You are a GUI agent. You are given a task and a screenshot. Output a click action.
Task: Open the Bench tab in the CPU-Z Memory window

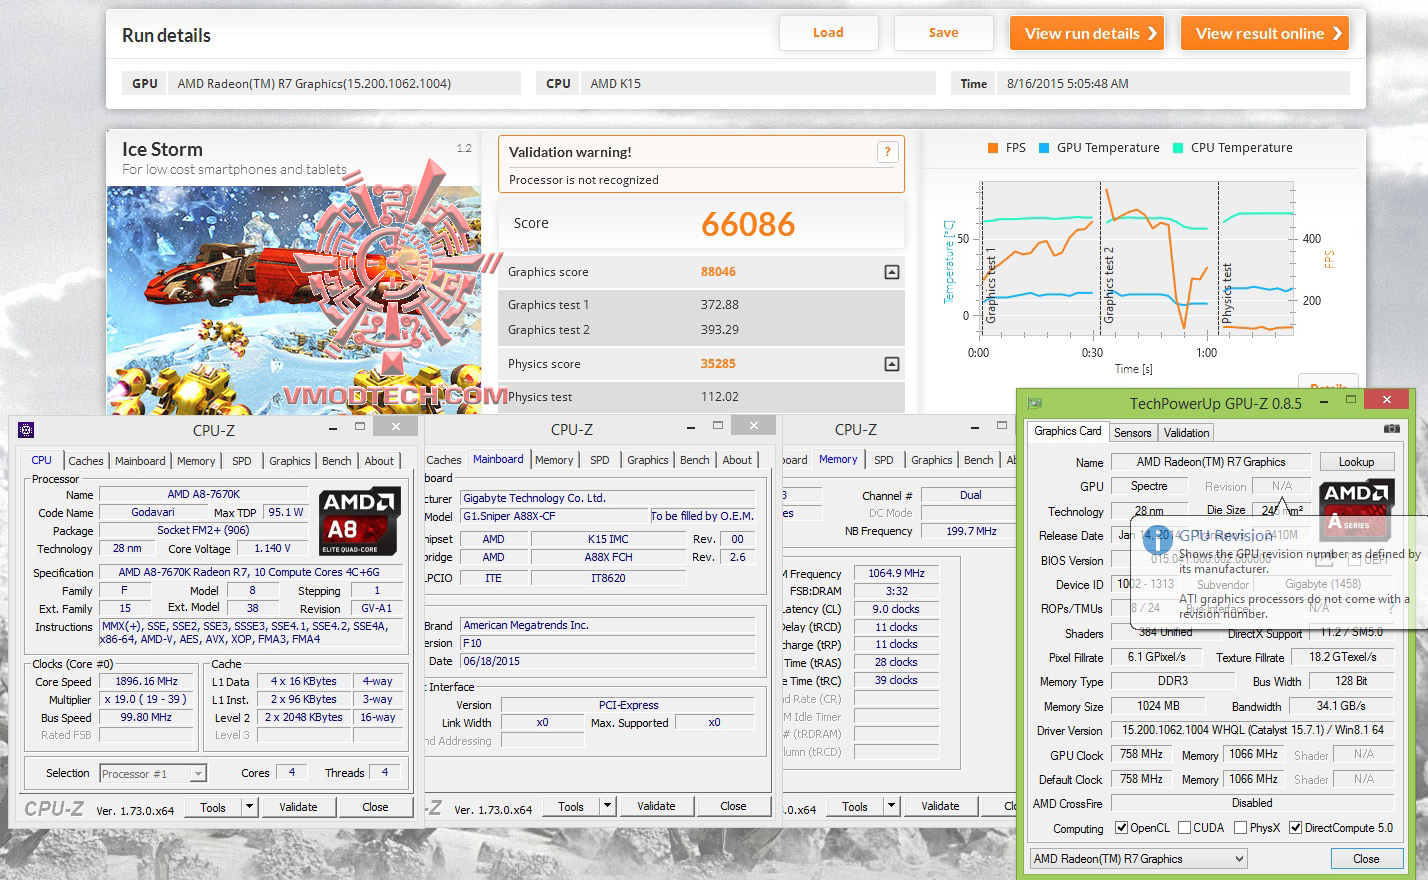(979, 460)
